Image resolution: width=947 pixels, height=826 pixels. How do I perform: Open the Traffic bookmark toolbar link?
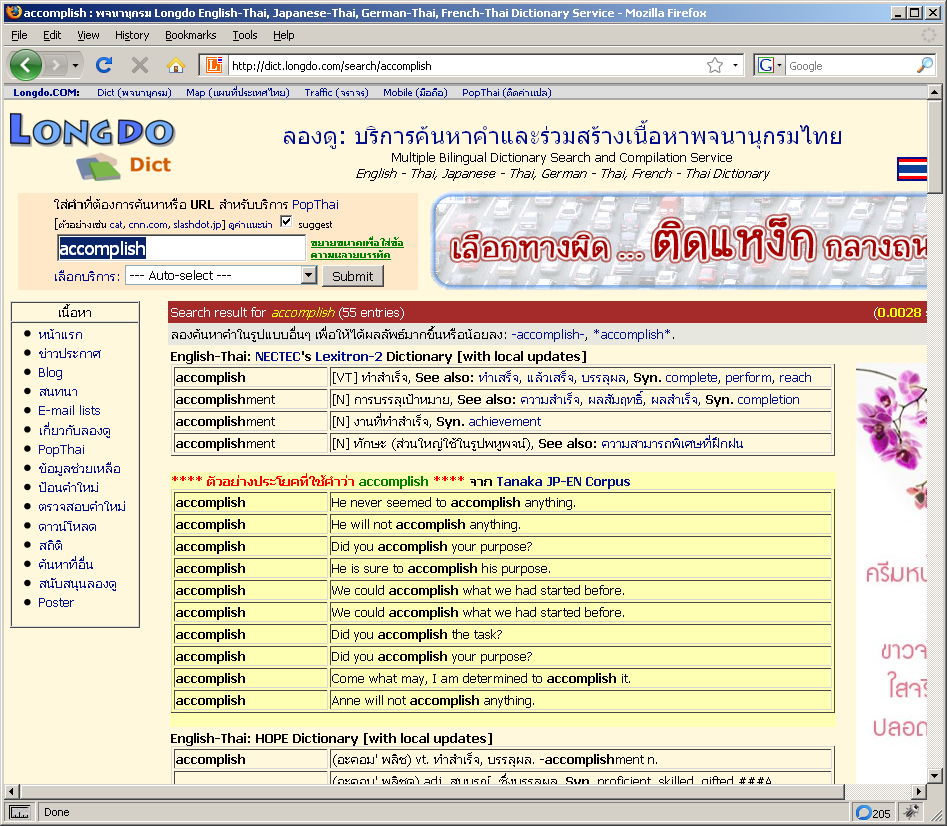[336, 92]
